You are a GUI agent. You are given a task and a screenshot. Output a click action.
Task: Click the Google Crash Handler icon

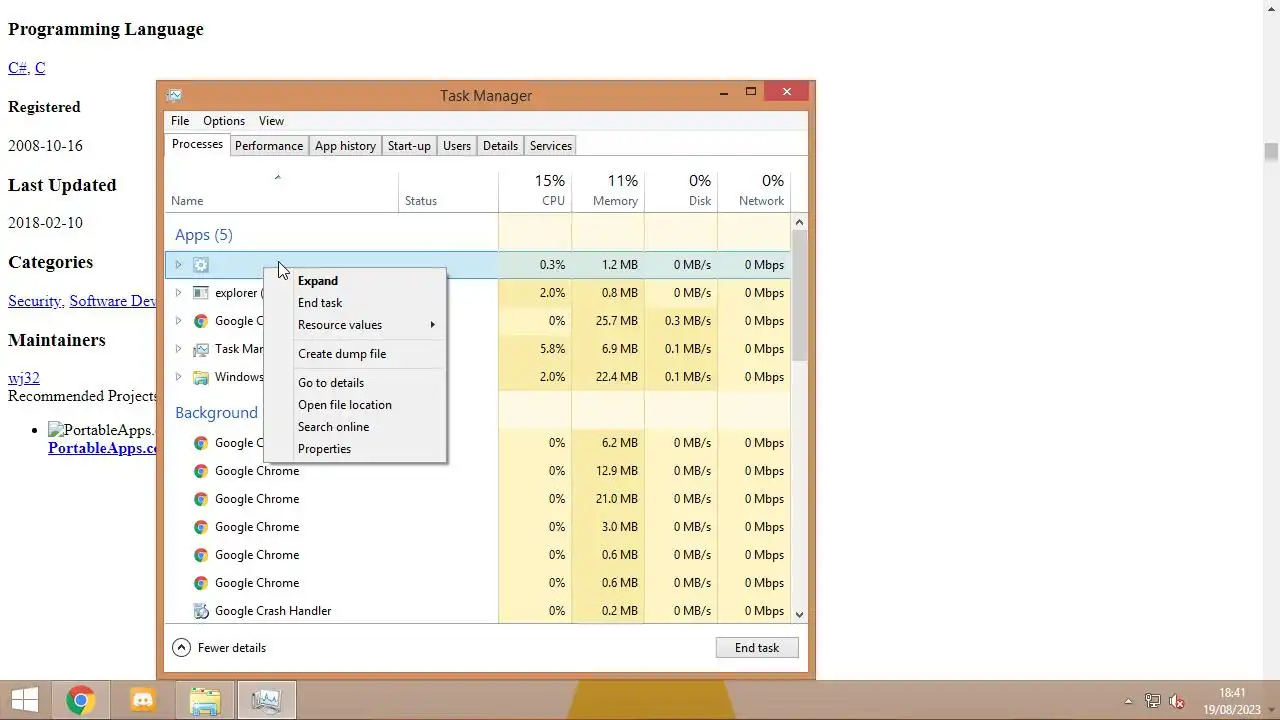tap(201, 611)
